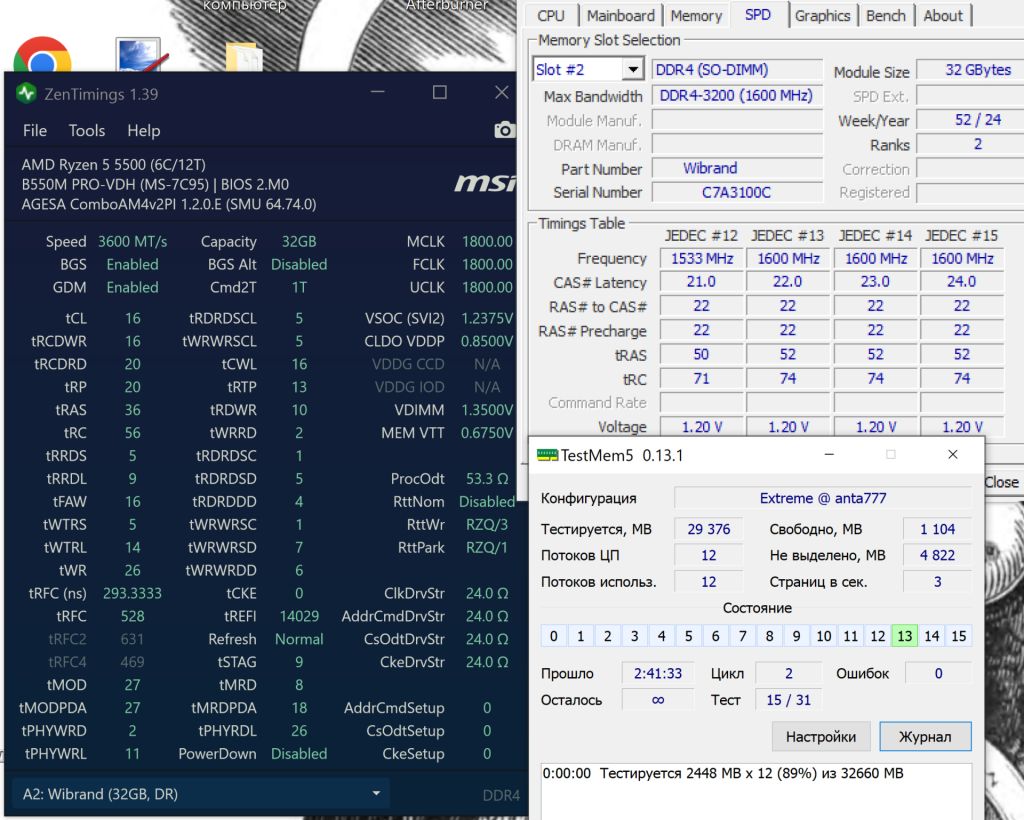Maximize the ZenTimings window
This screenshot has height=820, width=1024.
(440, 93)
